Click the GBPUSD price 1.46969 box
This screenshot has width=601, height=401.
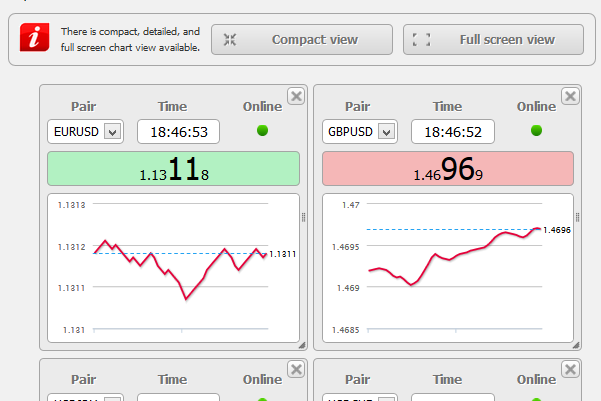click(448, 169)
